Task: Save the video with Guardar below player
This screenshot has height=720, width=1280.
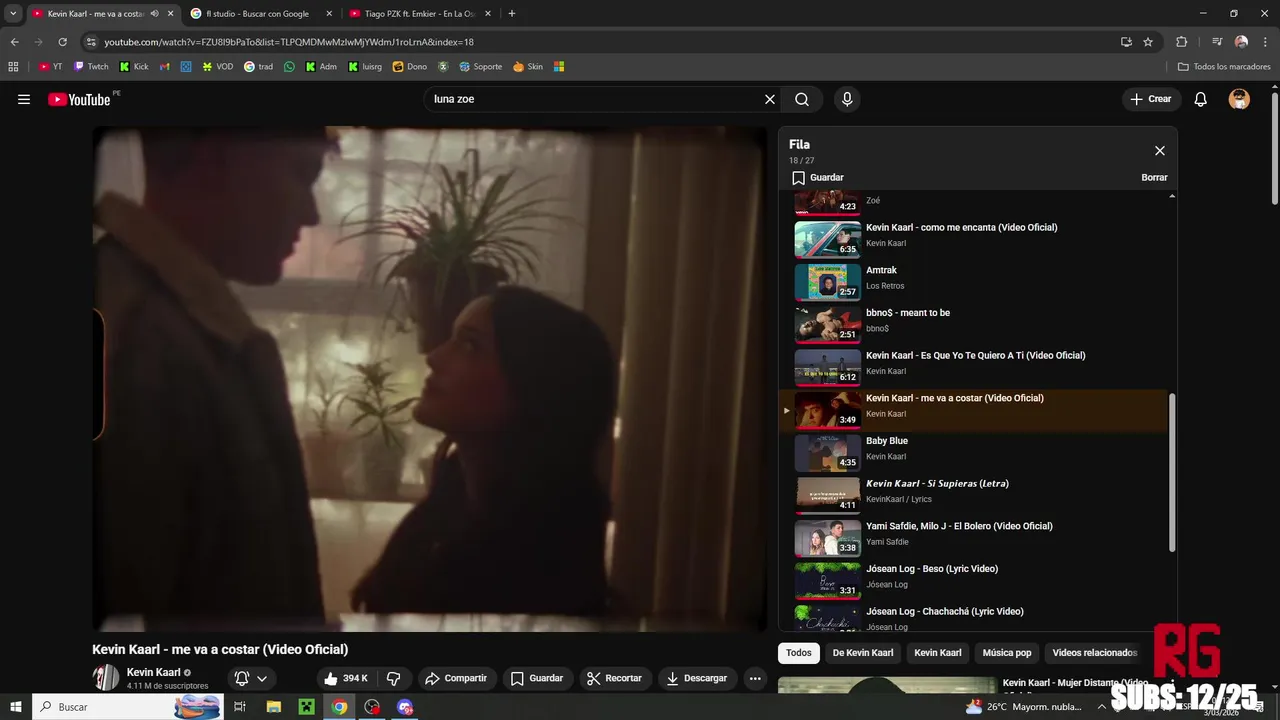Action: [537, 678]
